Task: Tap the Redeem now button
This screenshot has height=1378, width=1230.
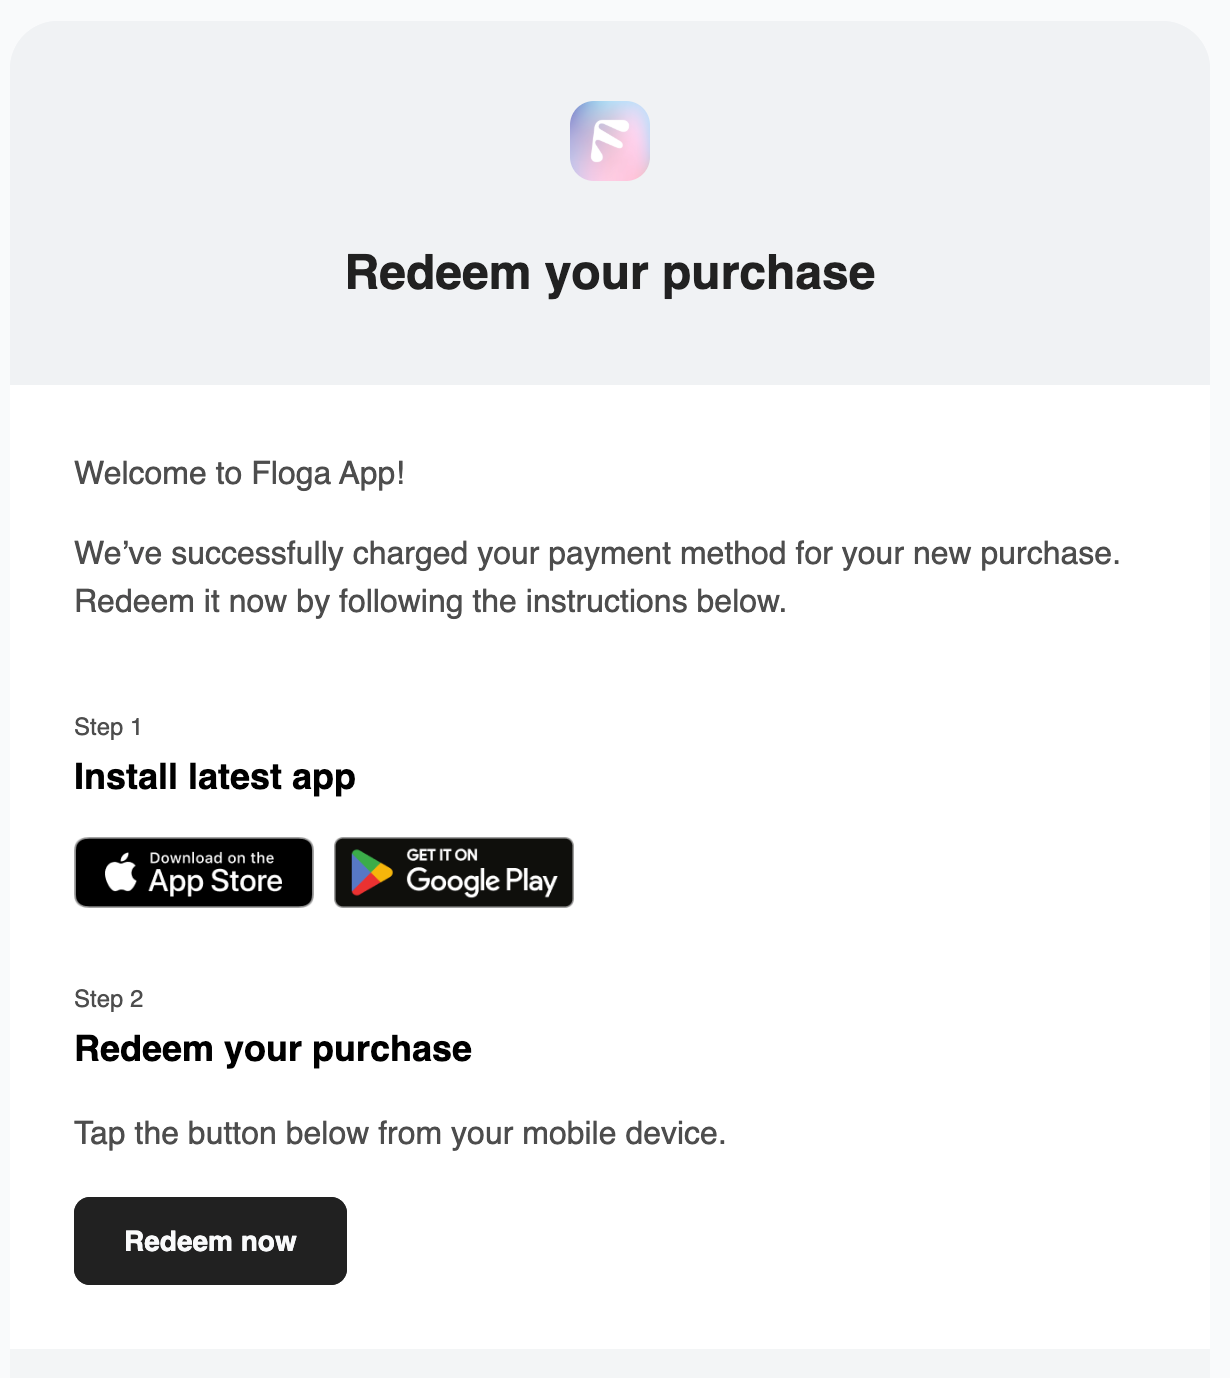Action: point(210,1241)
